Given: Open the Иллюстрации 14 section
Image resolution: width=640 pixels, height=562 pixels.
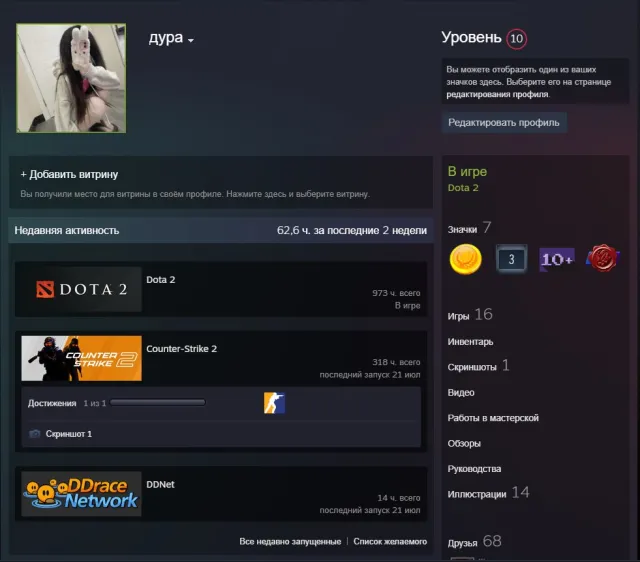Looking at the screenshot, I should click(488, 493).
